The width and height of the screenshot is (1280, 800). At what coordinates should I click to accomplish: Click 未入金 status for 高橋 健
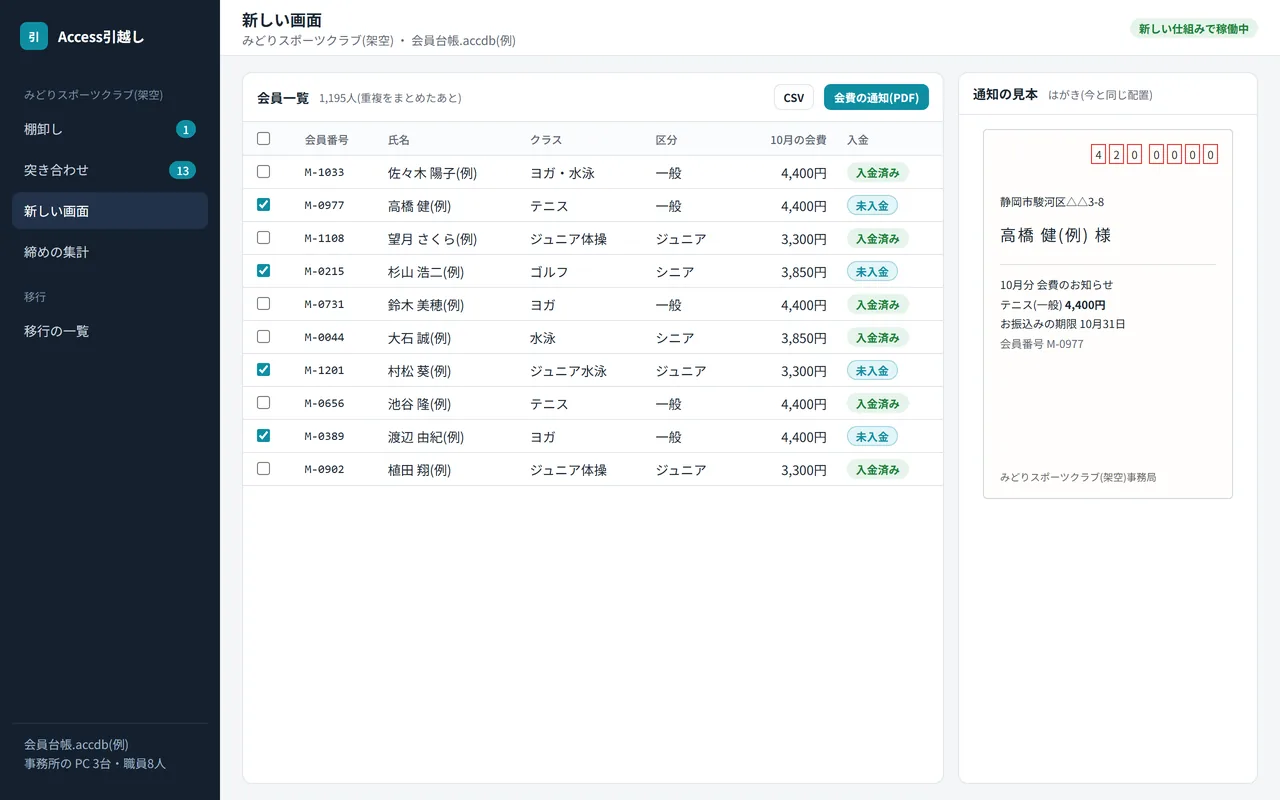[x=872, y=205]
